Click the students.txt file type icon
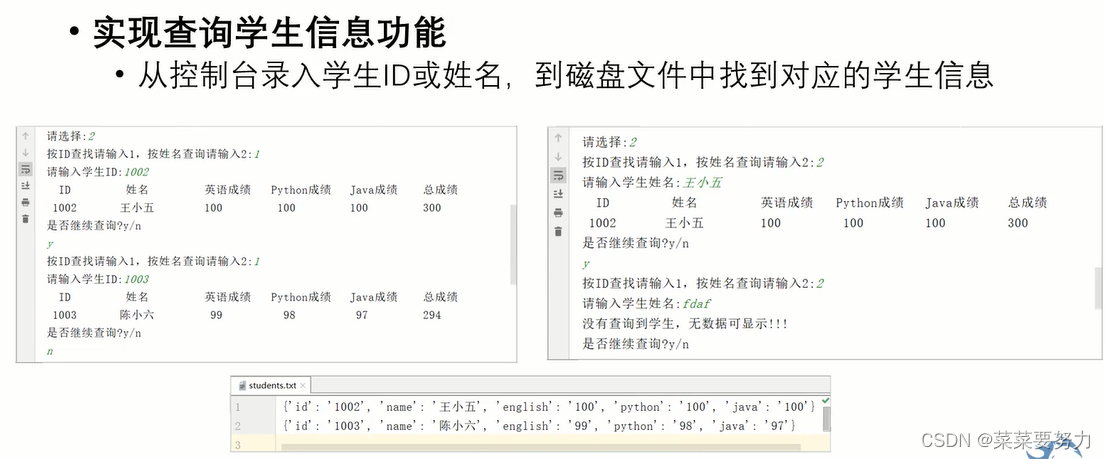Image resolution: width=1105 pixels, height=459 pixels. coord(242,386)
